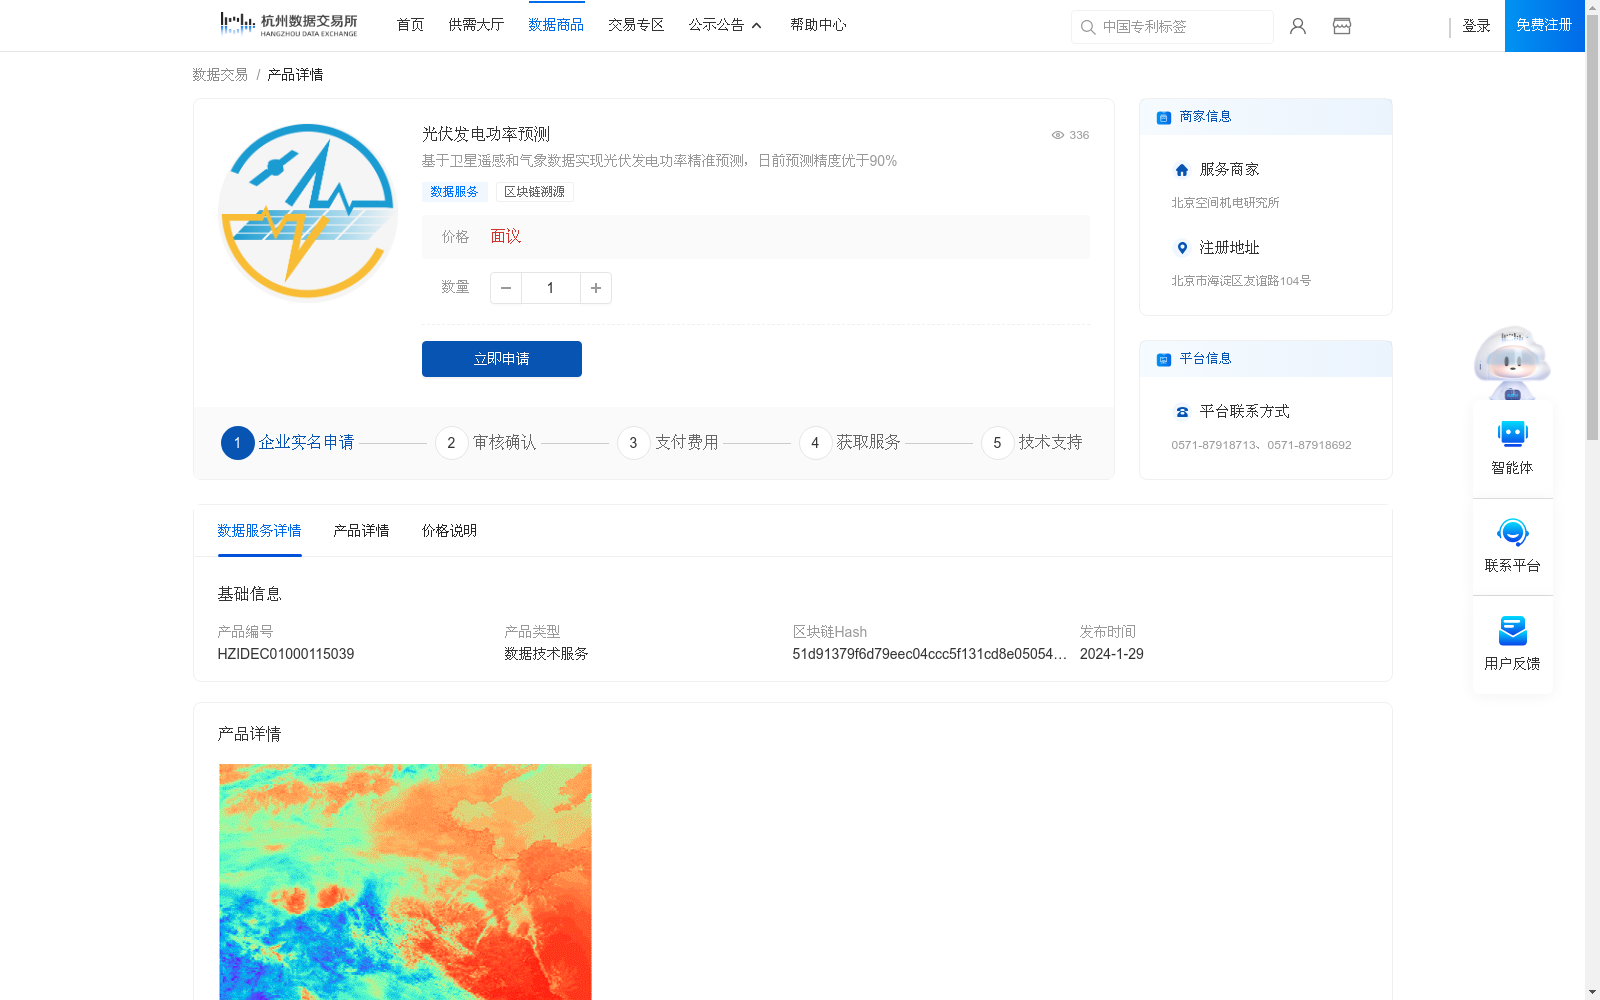This screenshot has height=1000, width=1600.
Task: Open the store icon in header
Action: (x=1342, y=26)
